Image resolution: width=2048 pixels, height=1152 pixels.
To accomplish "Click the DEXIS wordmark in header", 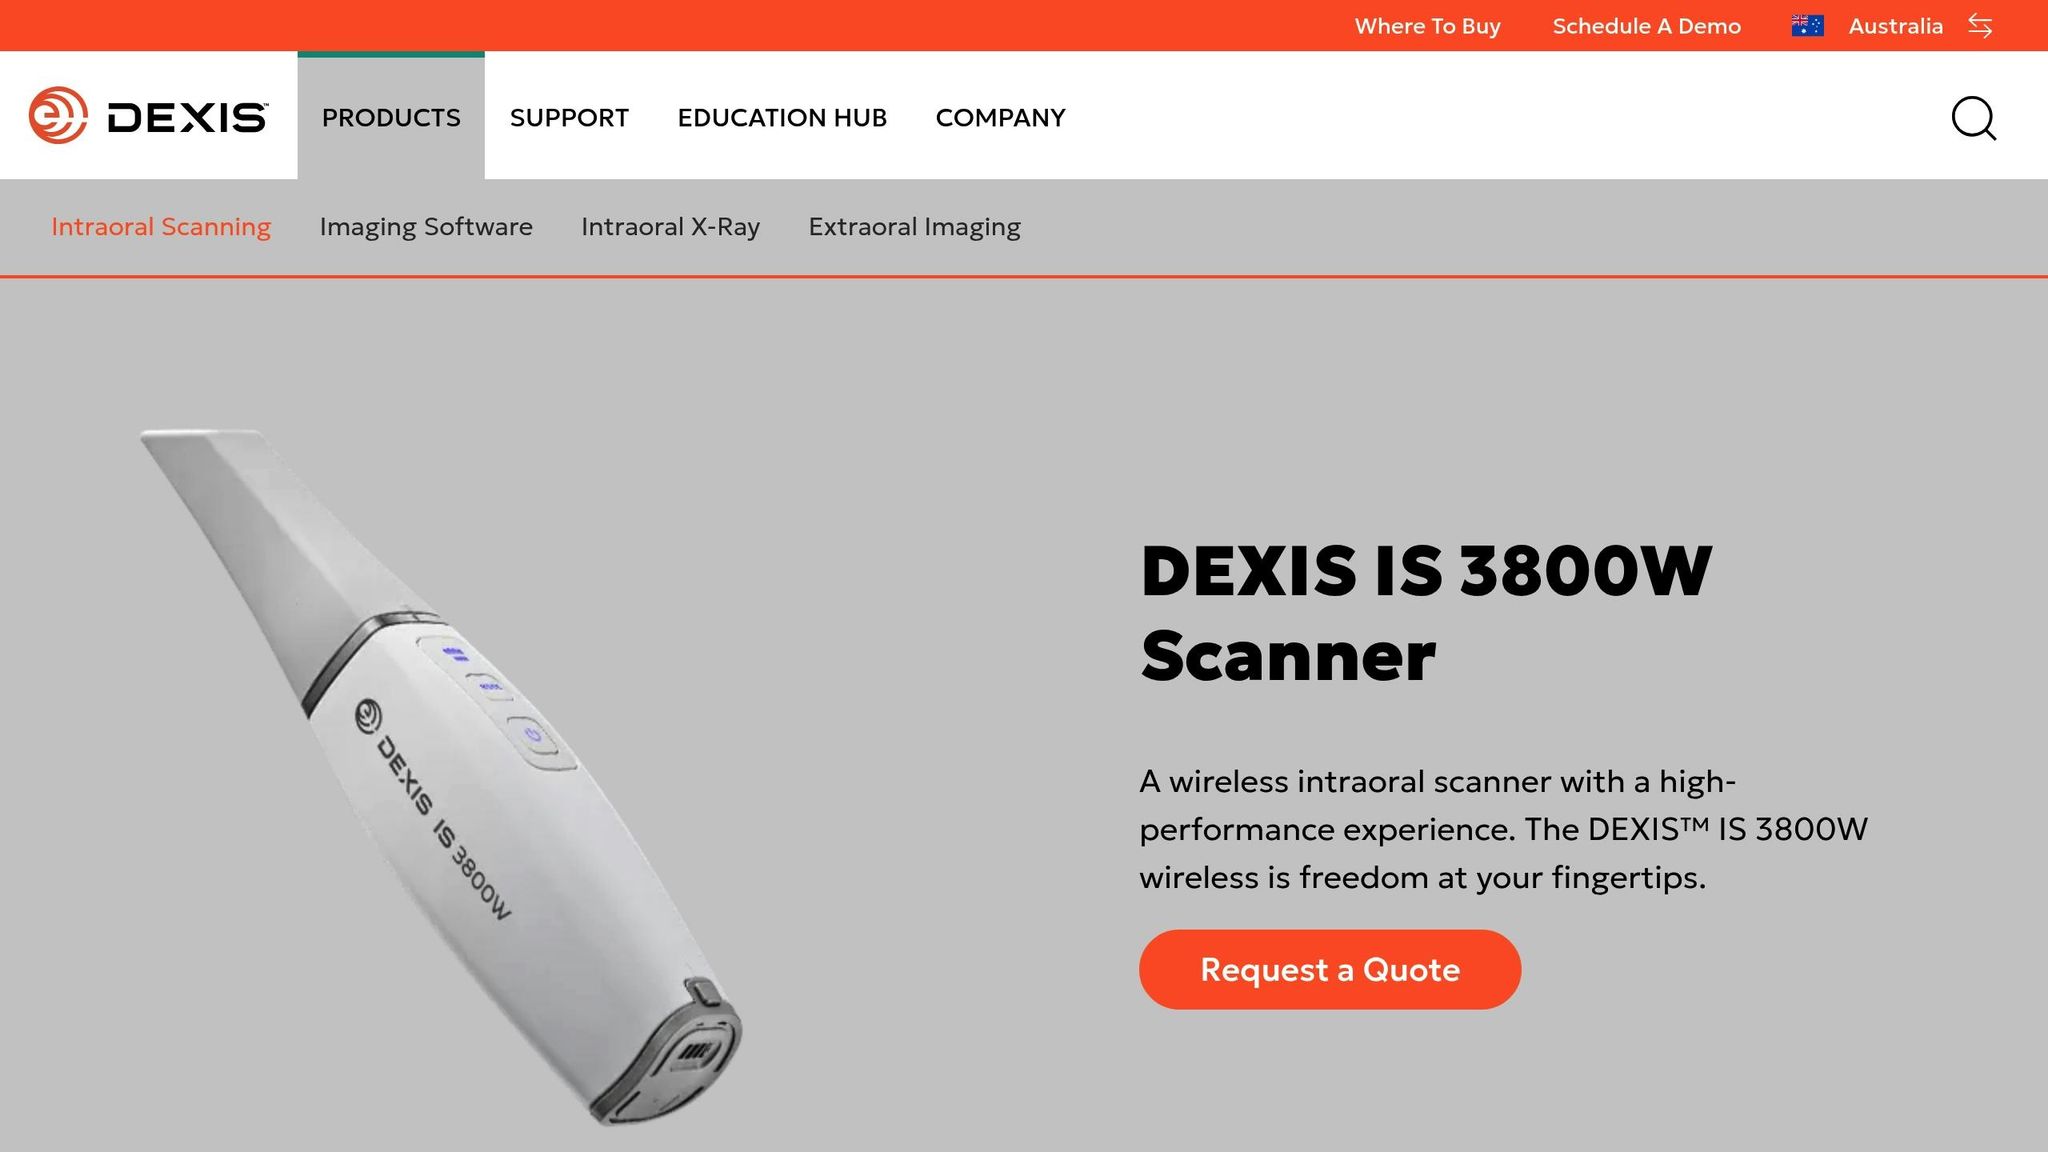I will [187, 118].
